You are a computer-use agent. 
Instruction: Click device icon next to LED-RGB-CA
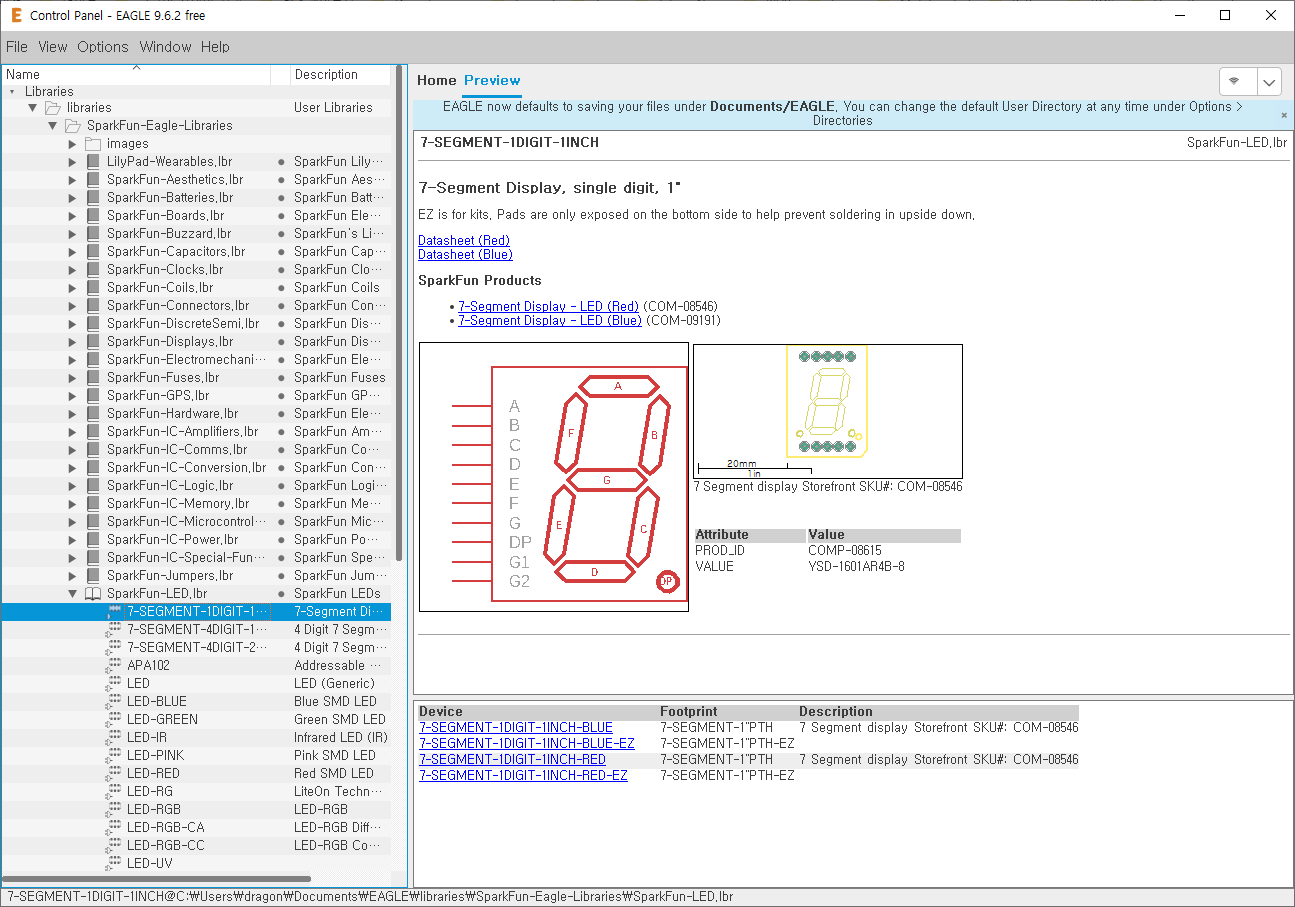[x=113, y=827]
